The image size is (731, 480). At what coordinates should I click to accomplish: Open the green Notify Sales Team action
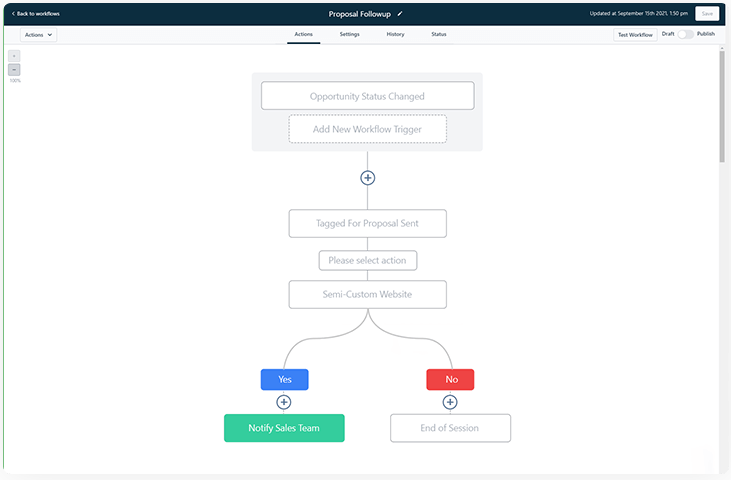click(x=284, y=428)
